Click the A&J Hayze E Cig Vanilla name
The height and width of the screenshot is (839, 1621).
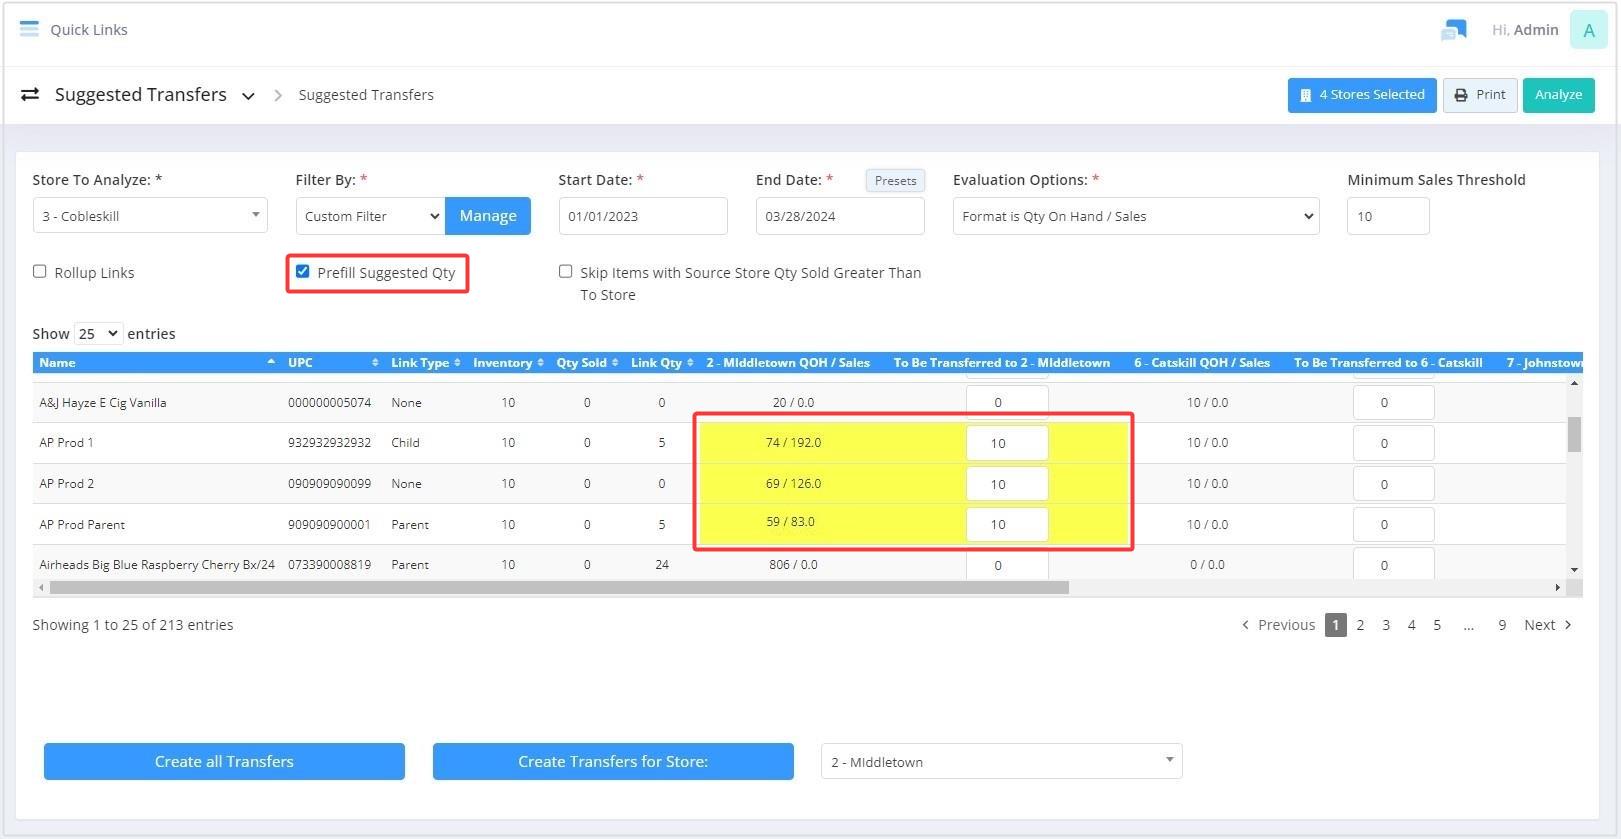click(x=103, y=402)
